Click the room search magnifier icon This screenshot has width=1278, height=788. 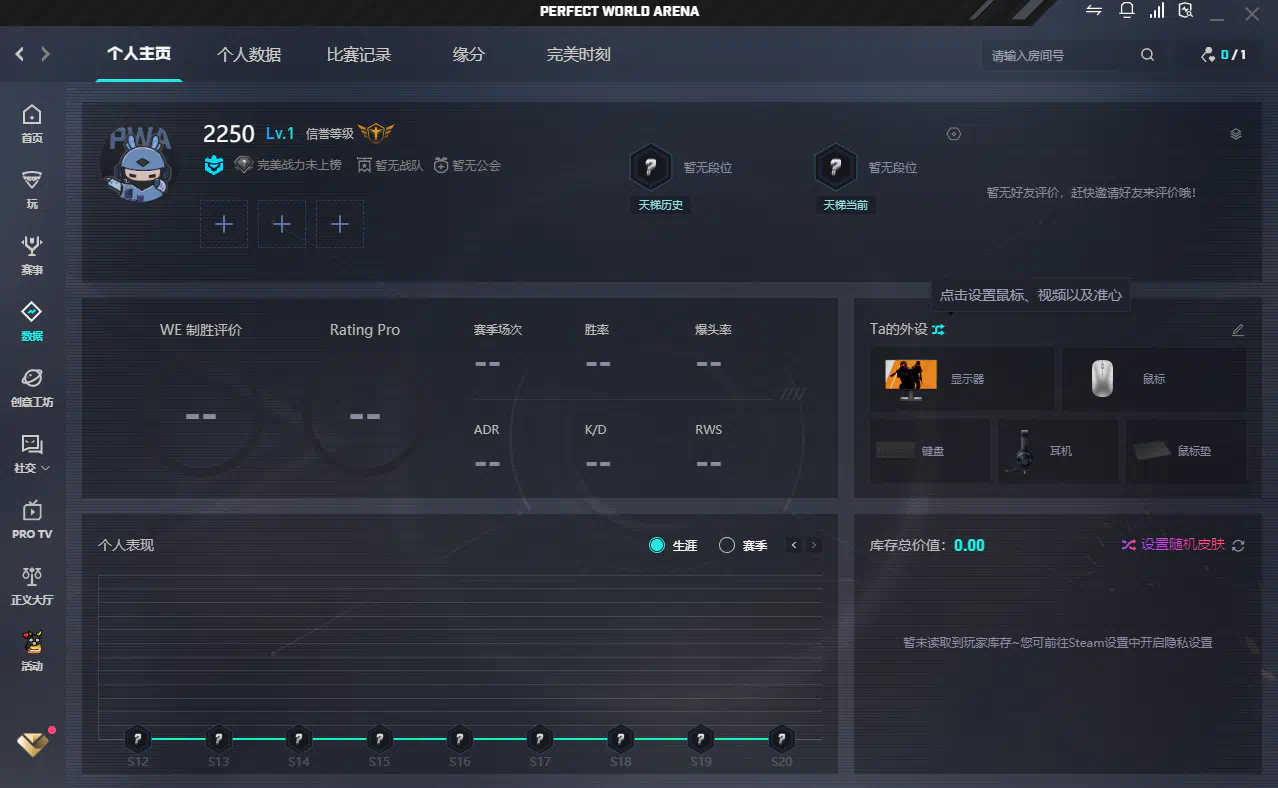point(1147,55)
